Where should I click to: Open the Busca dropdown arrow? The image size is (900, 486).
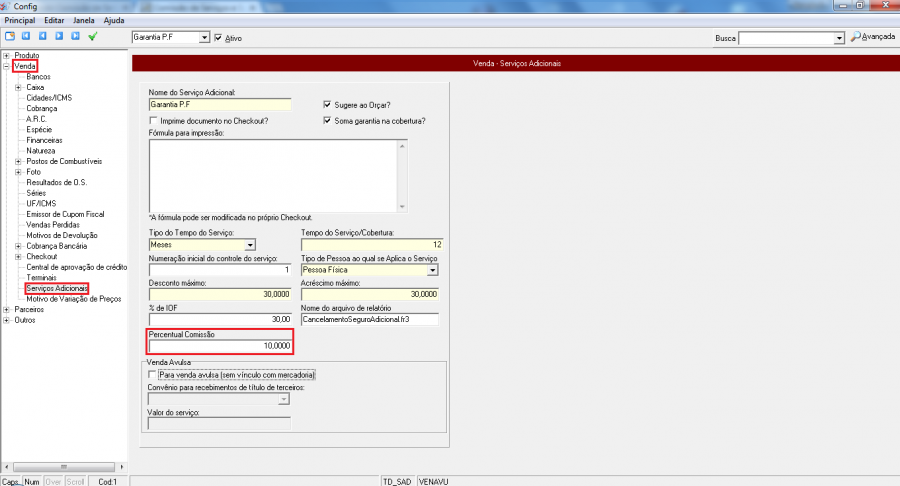pyautogui.click(x=839, y=38)
